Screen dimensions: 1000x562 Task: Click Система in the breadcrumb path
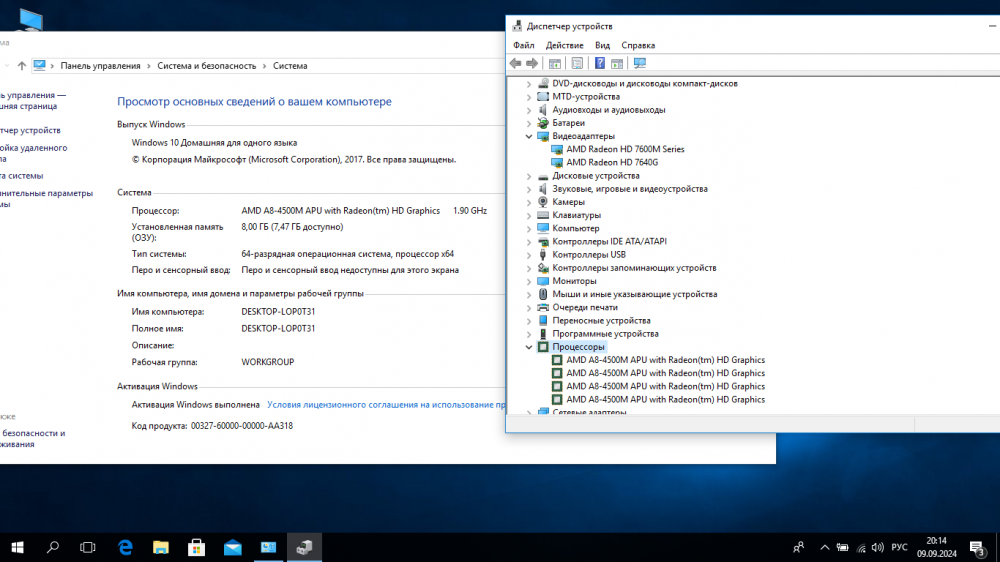290,66
